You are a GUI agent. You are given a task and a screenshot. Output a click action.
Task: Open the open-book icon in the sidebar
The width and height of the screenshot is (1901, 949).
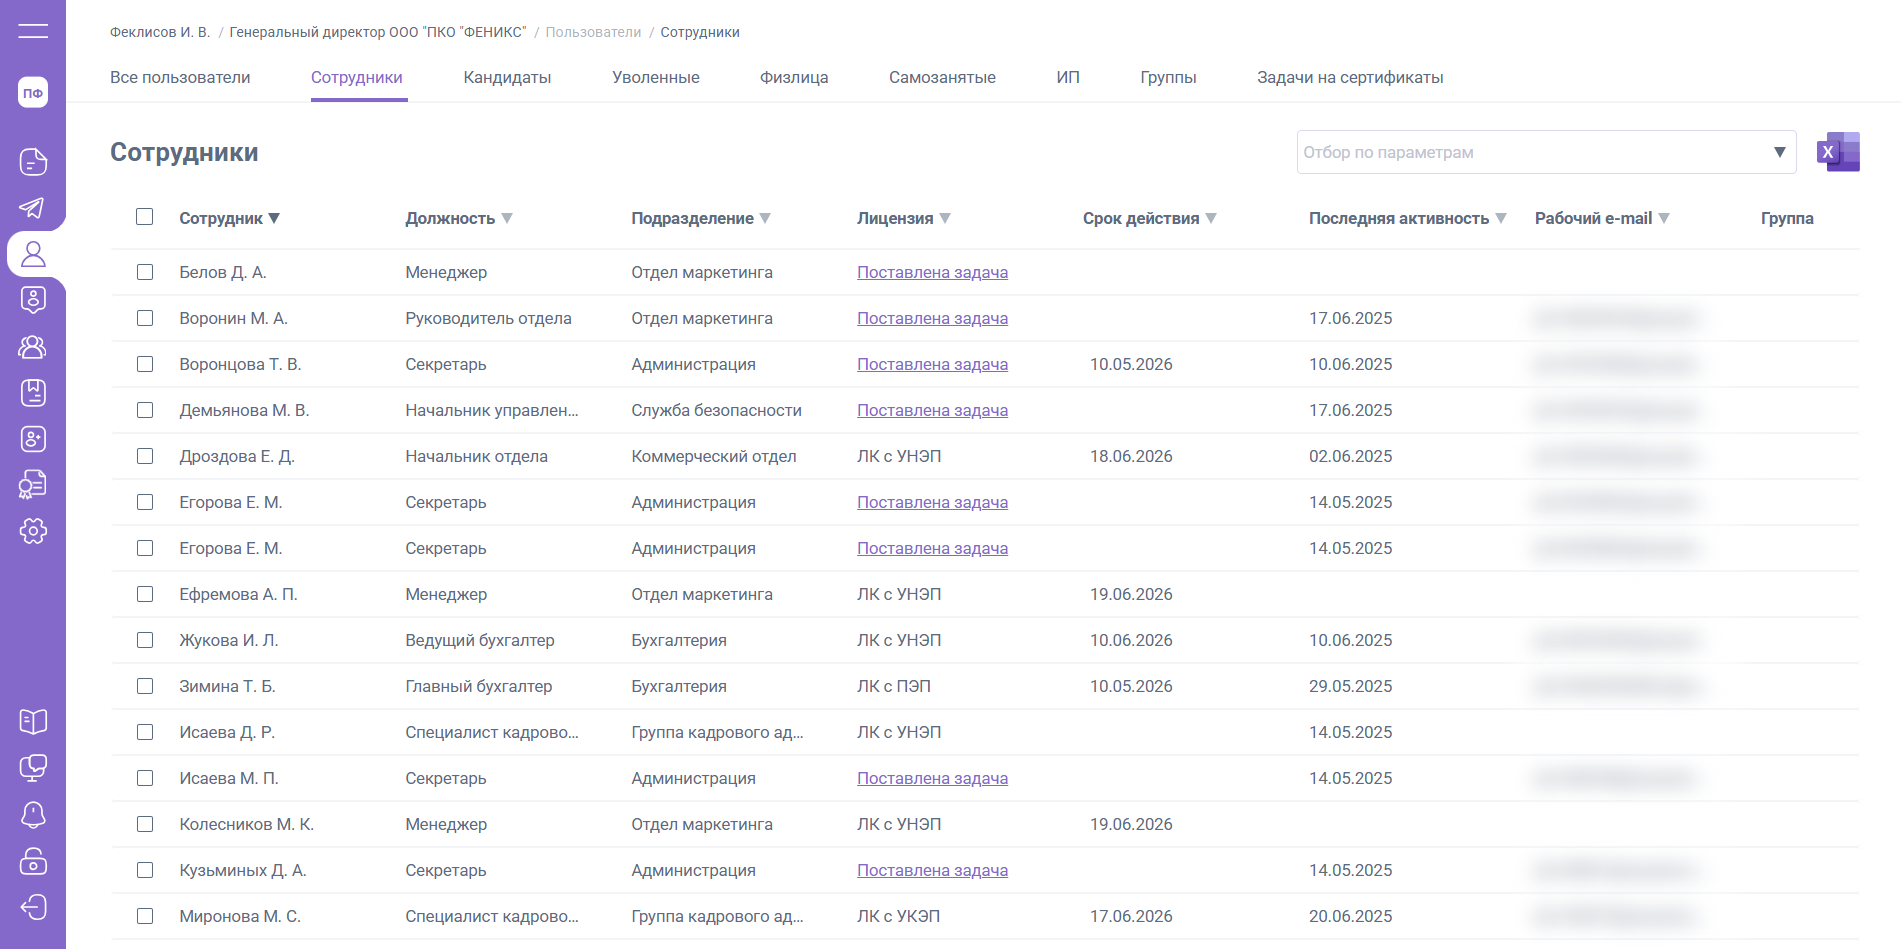(x=33, y=721)
